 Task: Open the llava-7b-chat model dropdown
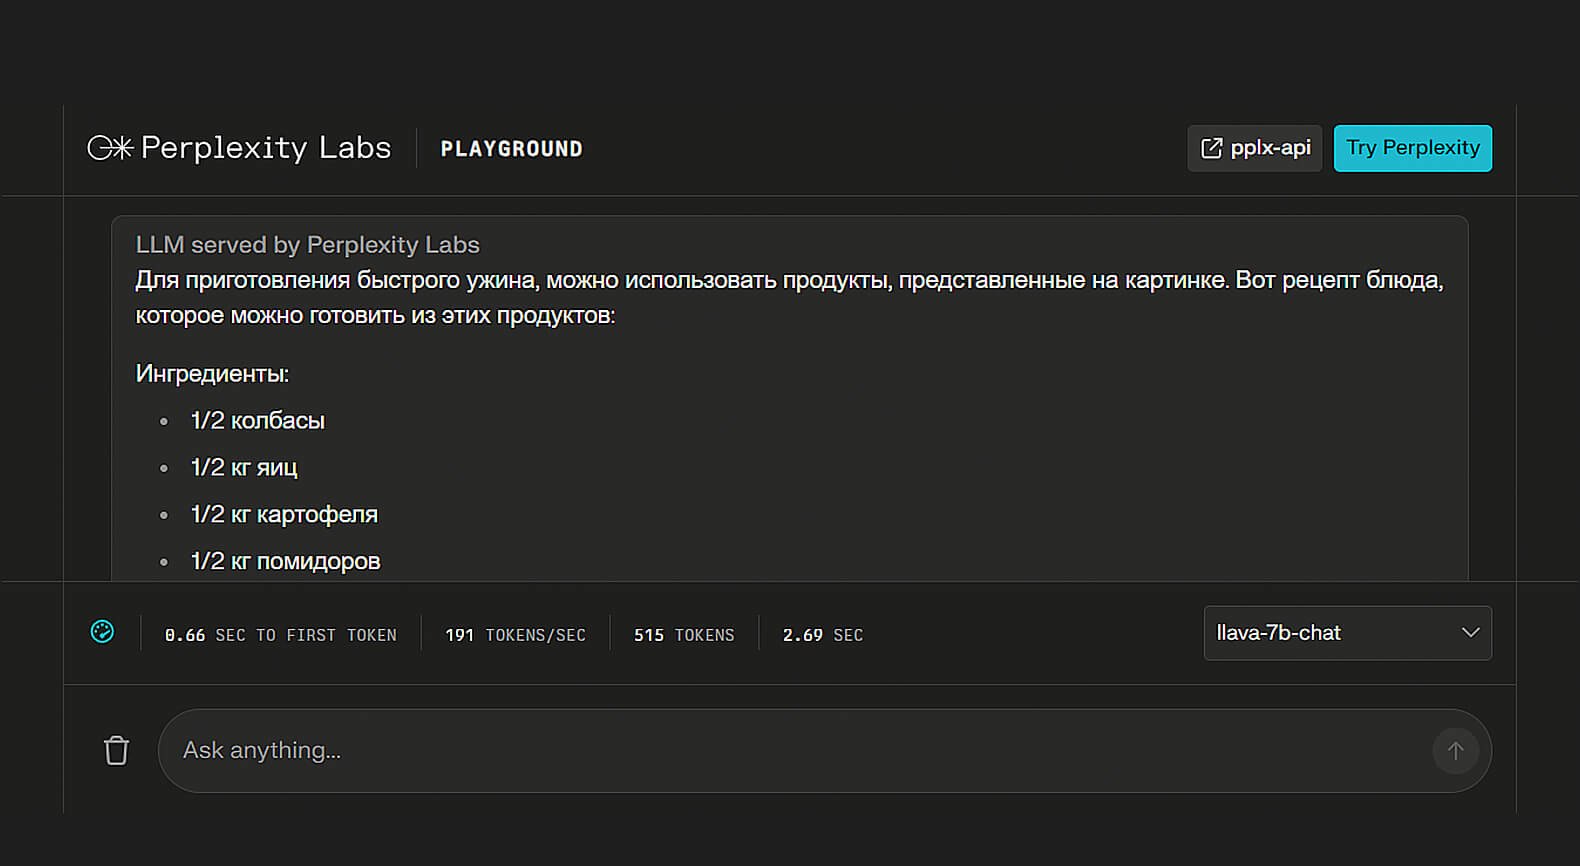(1347, 633)
